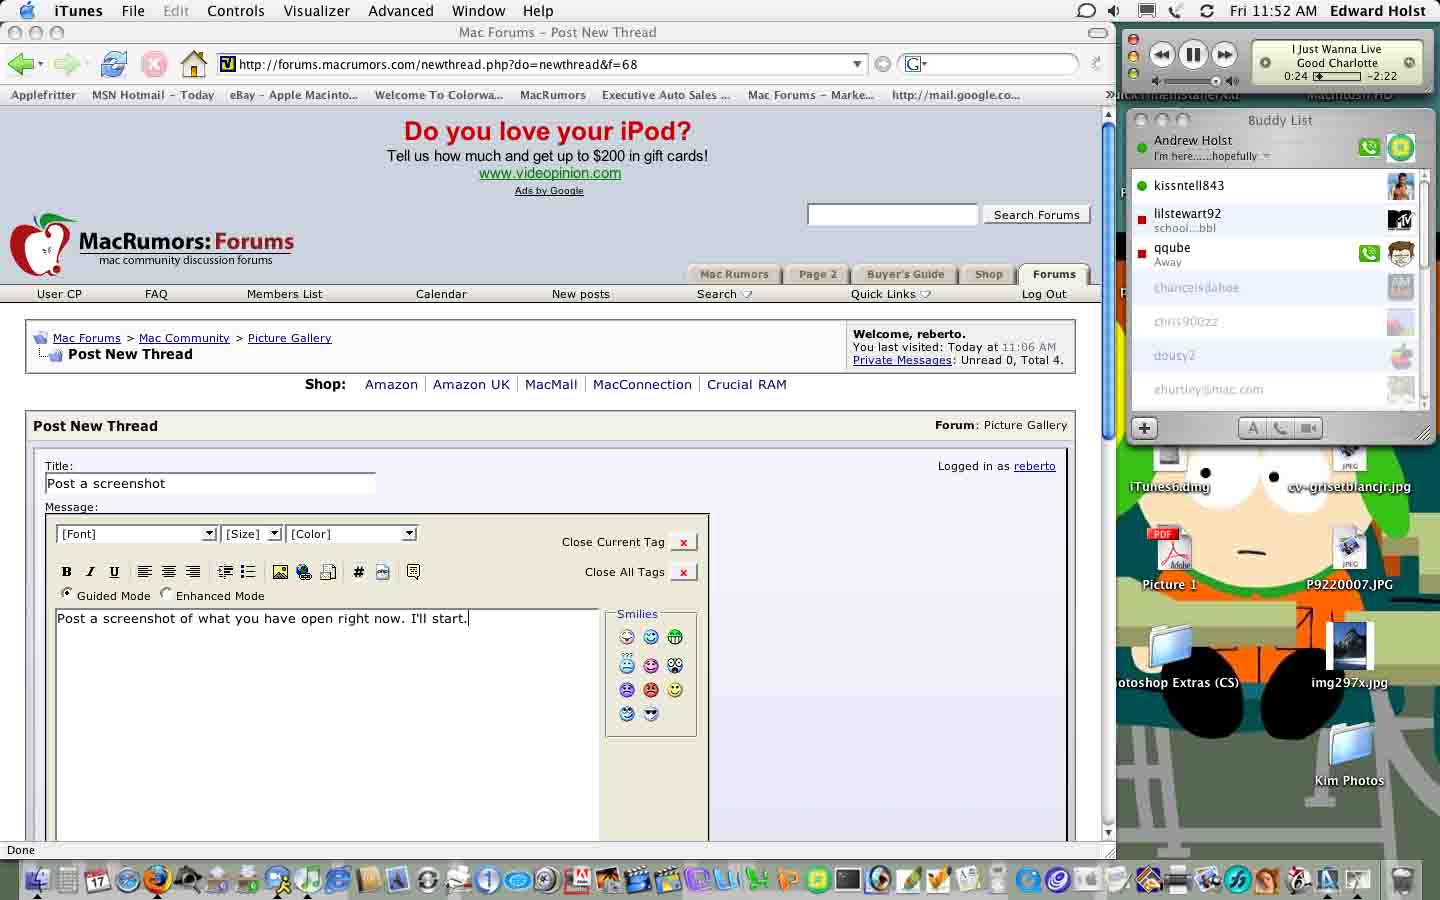The height and width of the screenshot is (900, 1440).
Task: Apply italic formatting in message toolbar
Action: point(90,572)
